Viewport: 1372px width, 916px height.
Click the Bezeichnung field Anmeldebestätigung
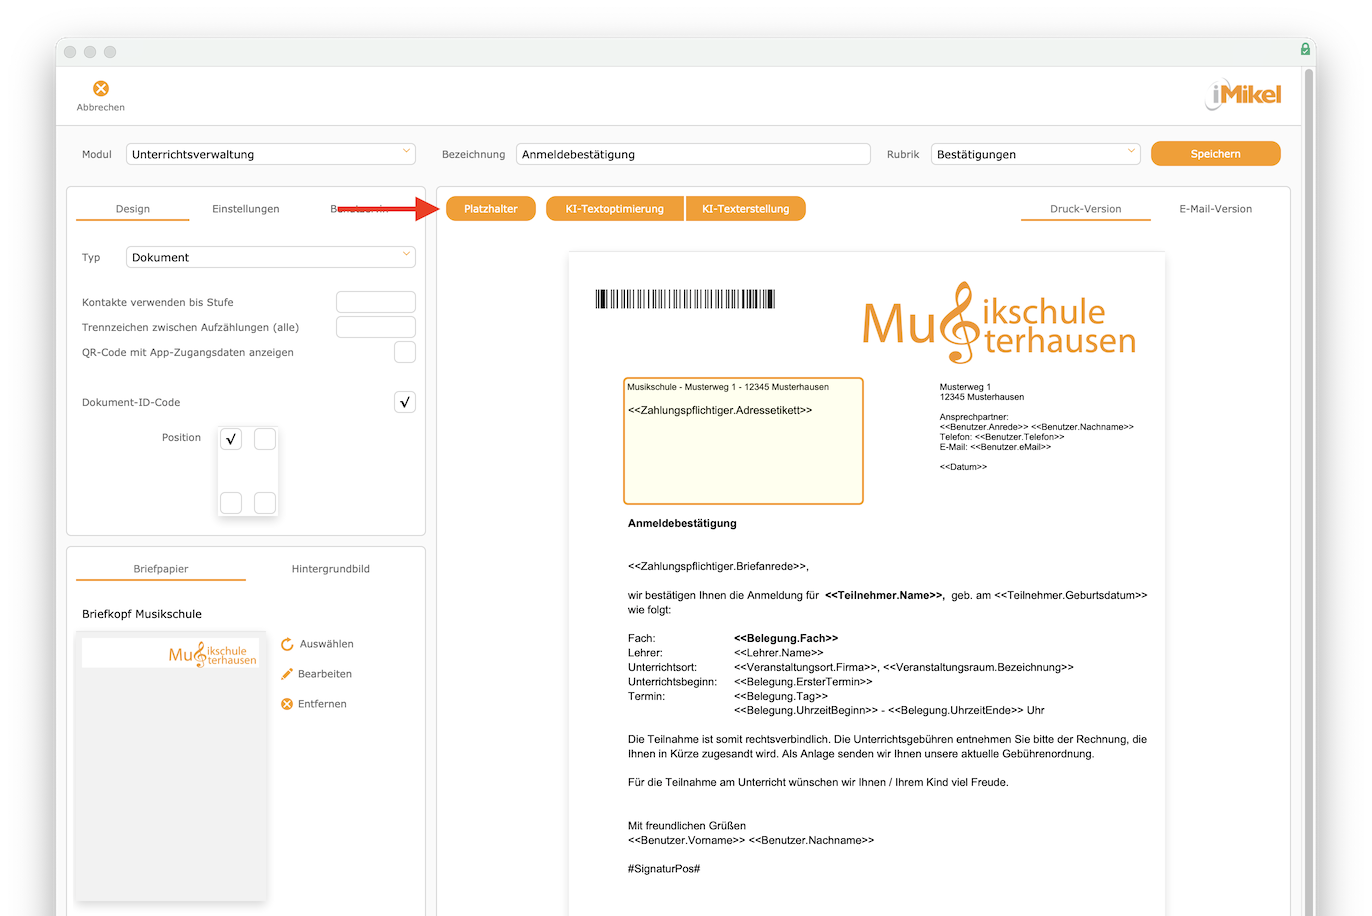click(x=694, y=154)
